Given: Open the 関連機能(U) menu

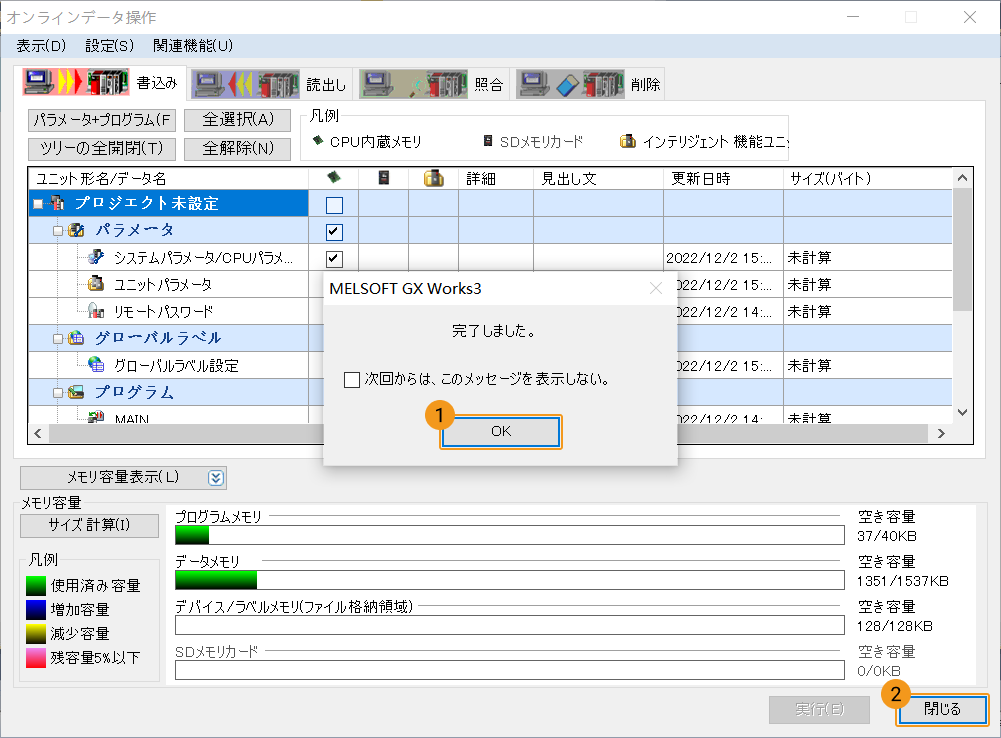Looking at the screenshot, I should [x=193, y=46].
